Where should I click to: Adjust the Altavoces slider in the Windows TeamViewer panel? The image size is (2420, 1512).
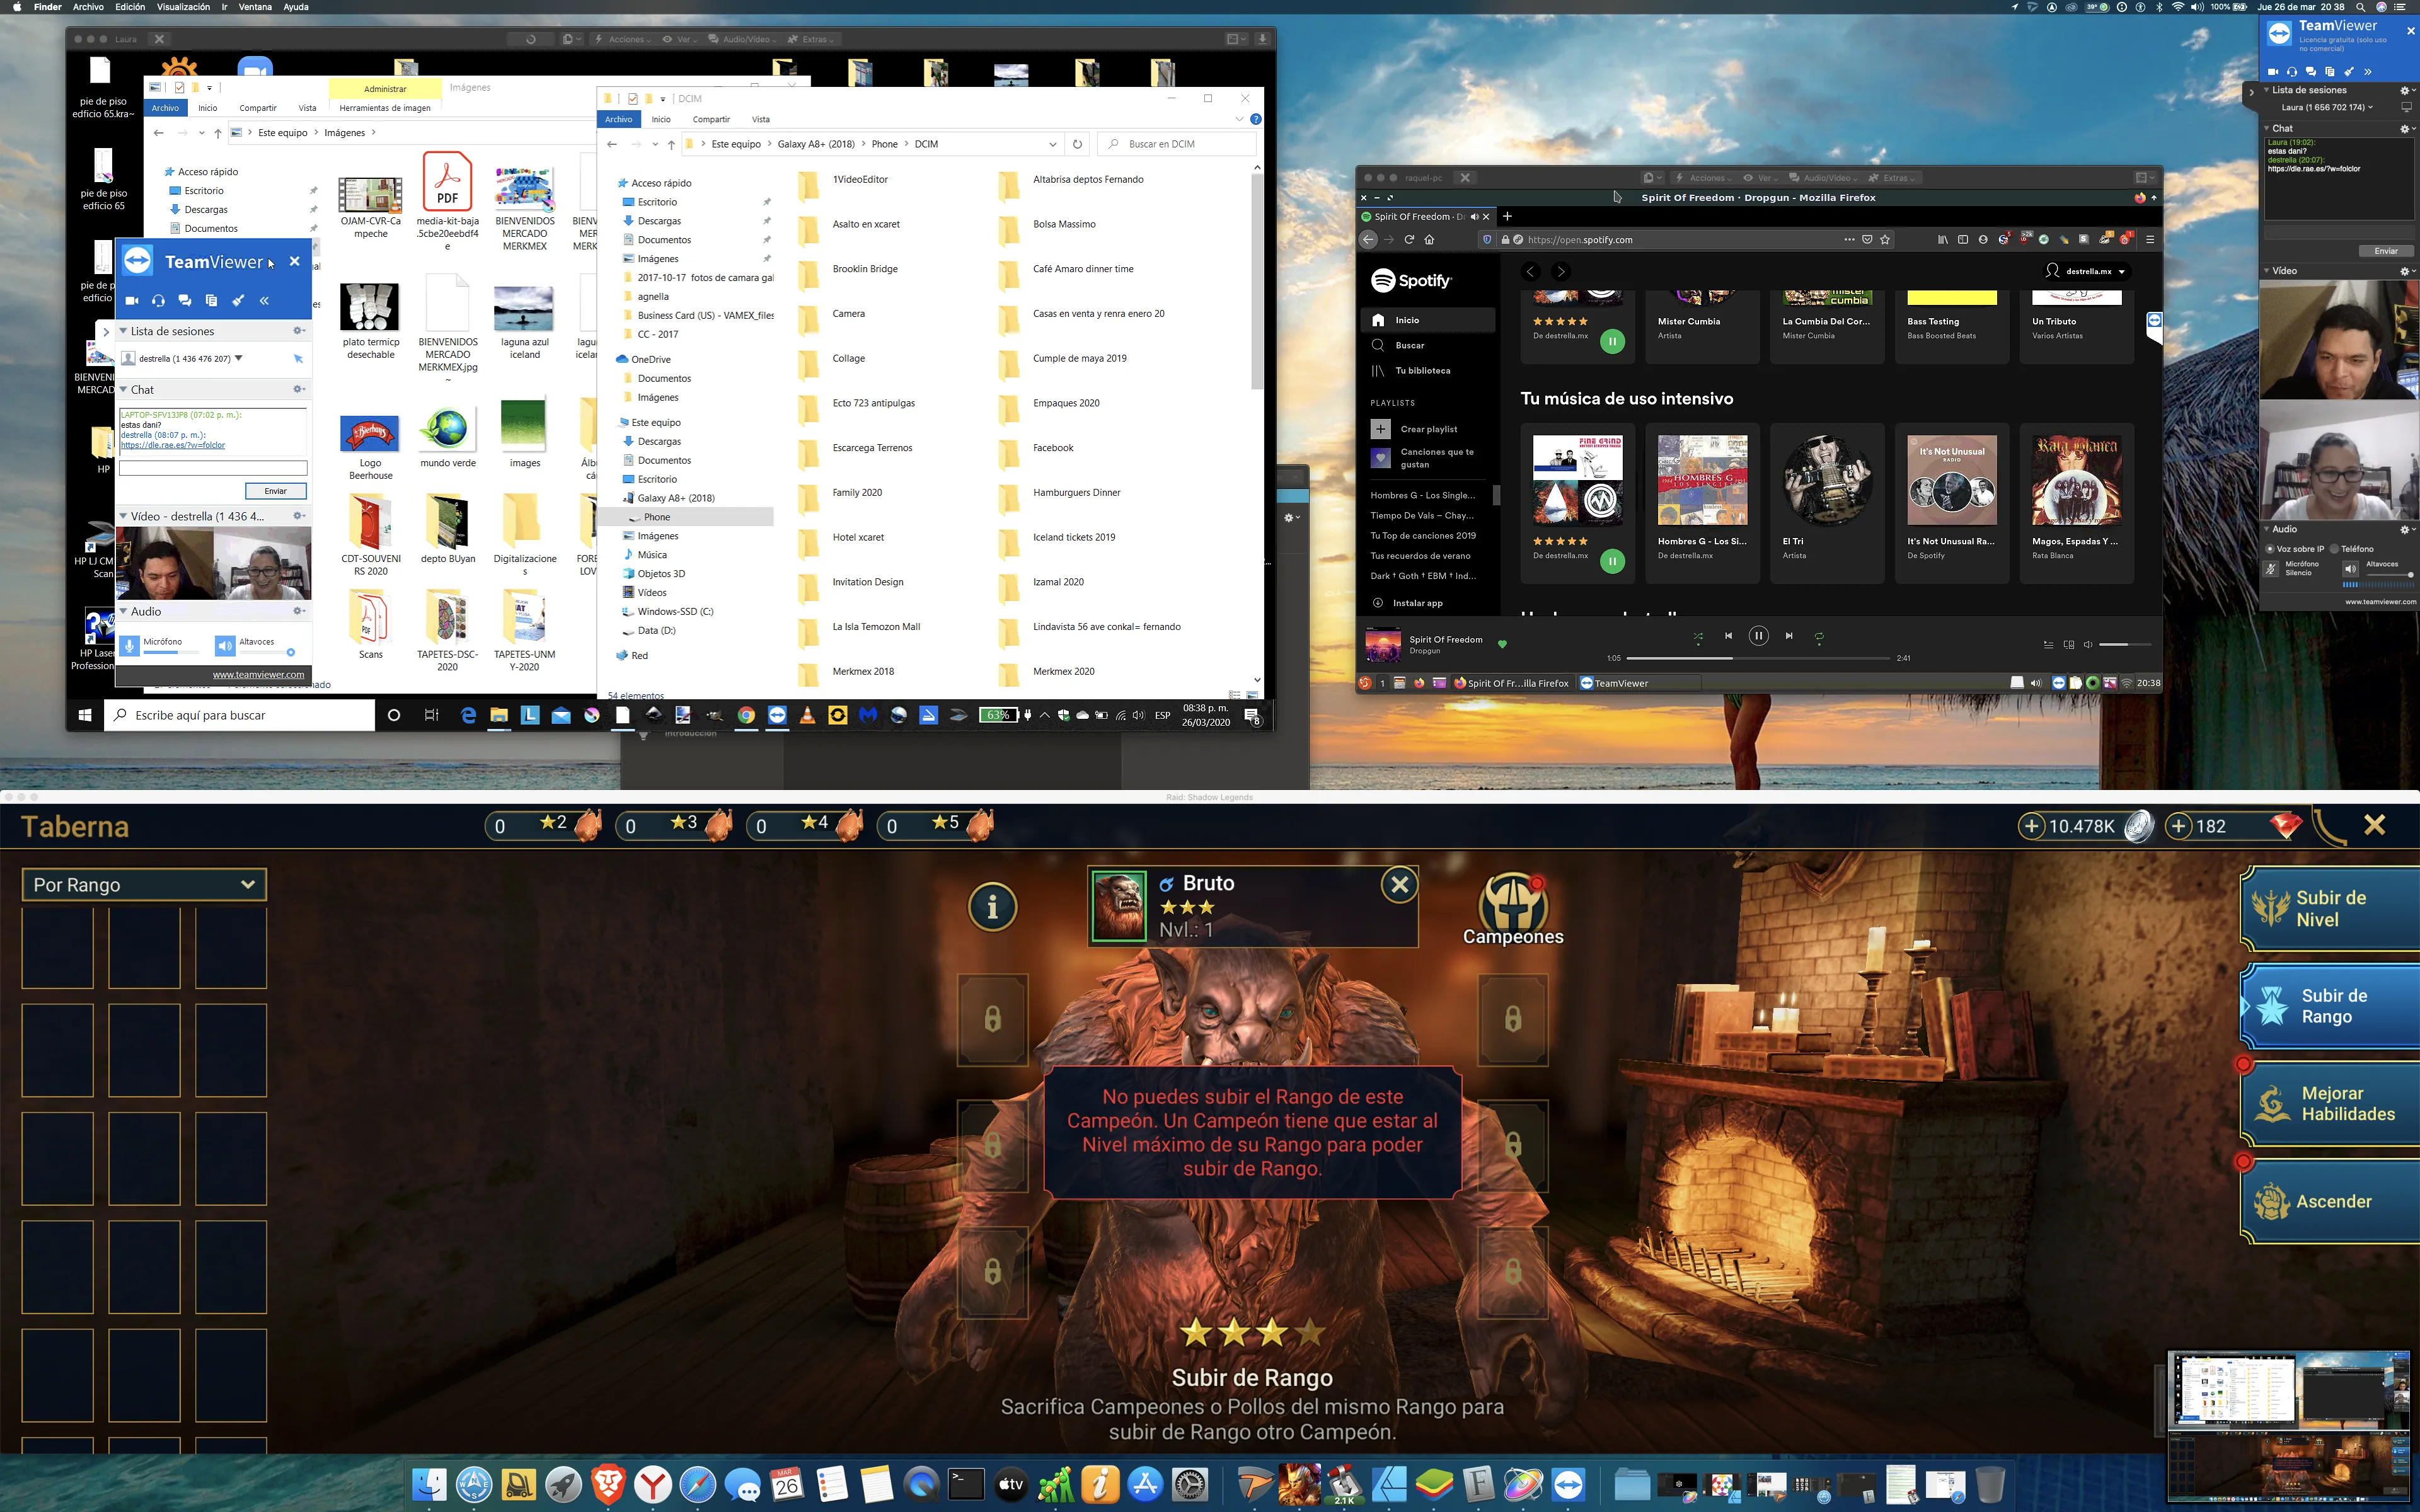(x=267, y=653)
